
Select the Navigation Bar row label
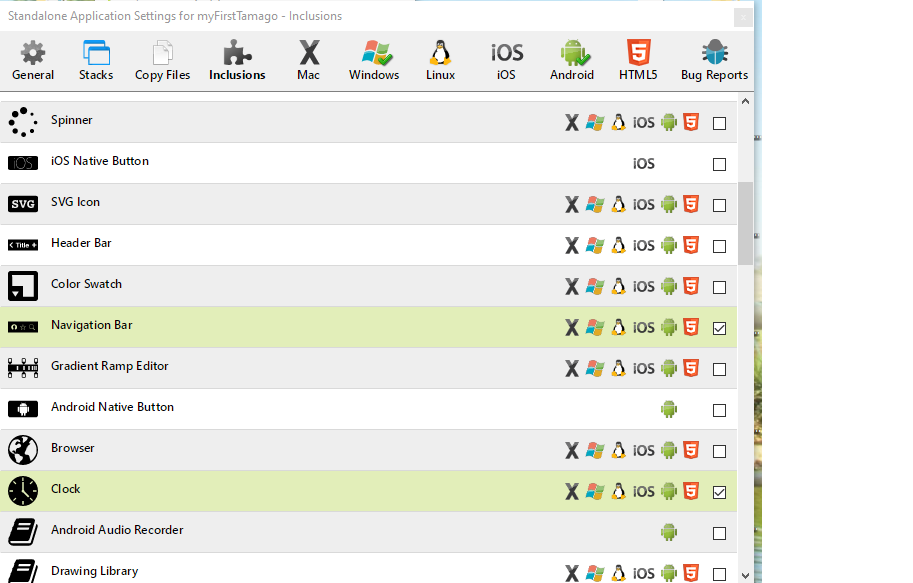pyautogui.click(x=91, y=326)
